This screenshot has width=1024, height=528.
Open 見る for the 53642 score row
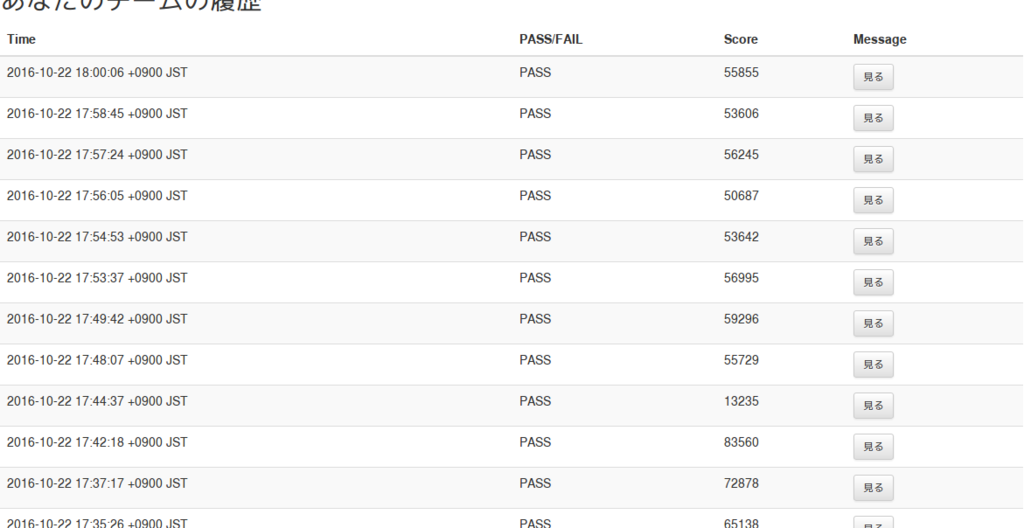873,242
